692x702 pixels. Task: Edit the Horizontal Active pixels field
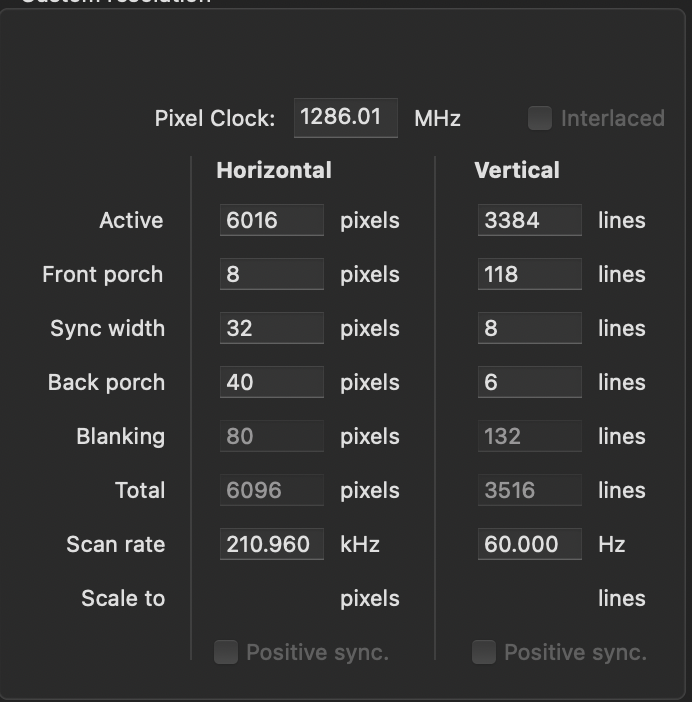271,220
